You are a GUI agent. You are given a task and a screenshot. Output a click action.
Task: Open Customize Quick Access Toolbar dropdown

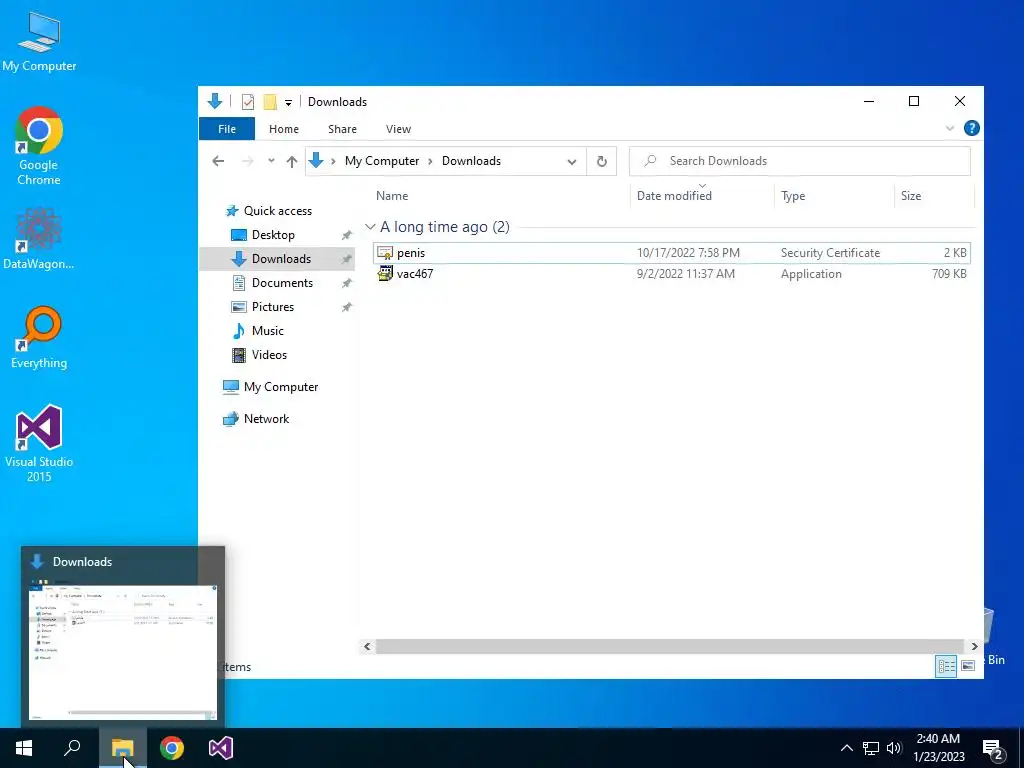pyautogui.click(x=288, y=103)
